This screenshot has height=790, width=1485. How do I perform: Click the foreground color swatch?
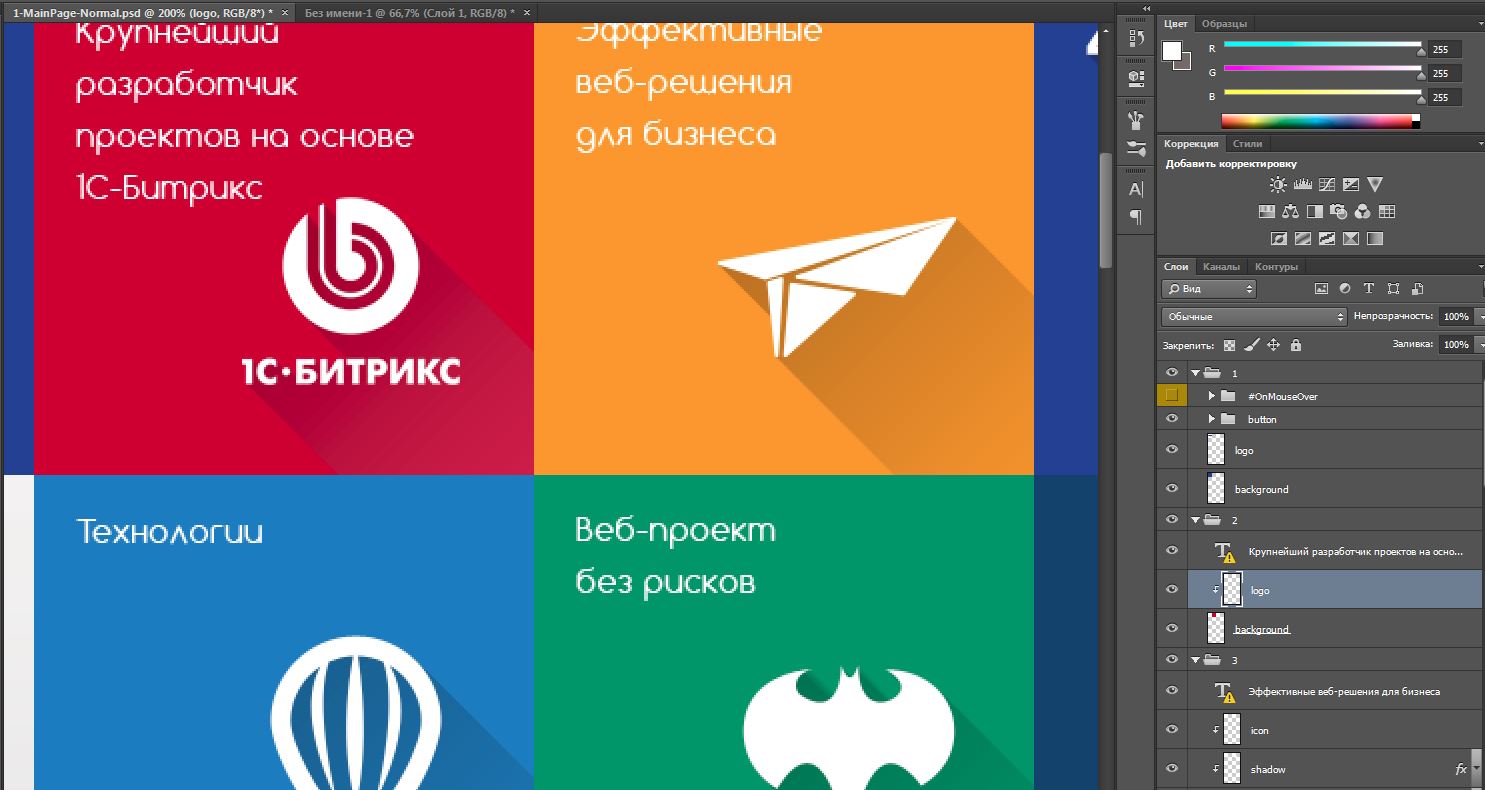pyautogui.click(x=1173, y=51)
